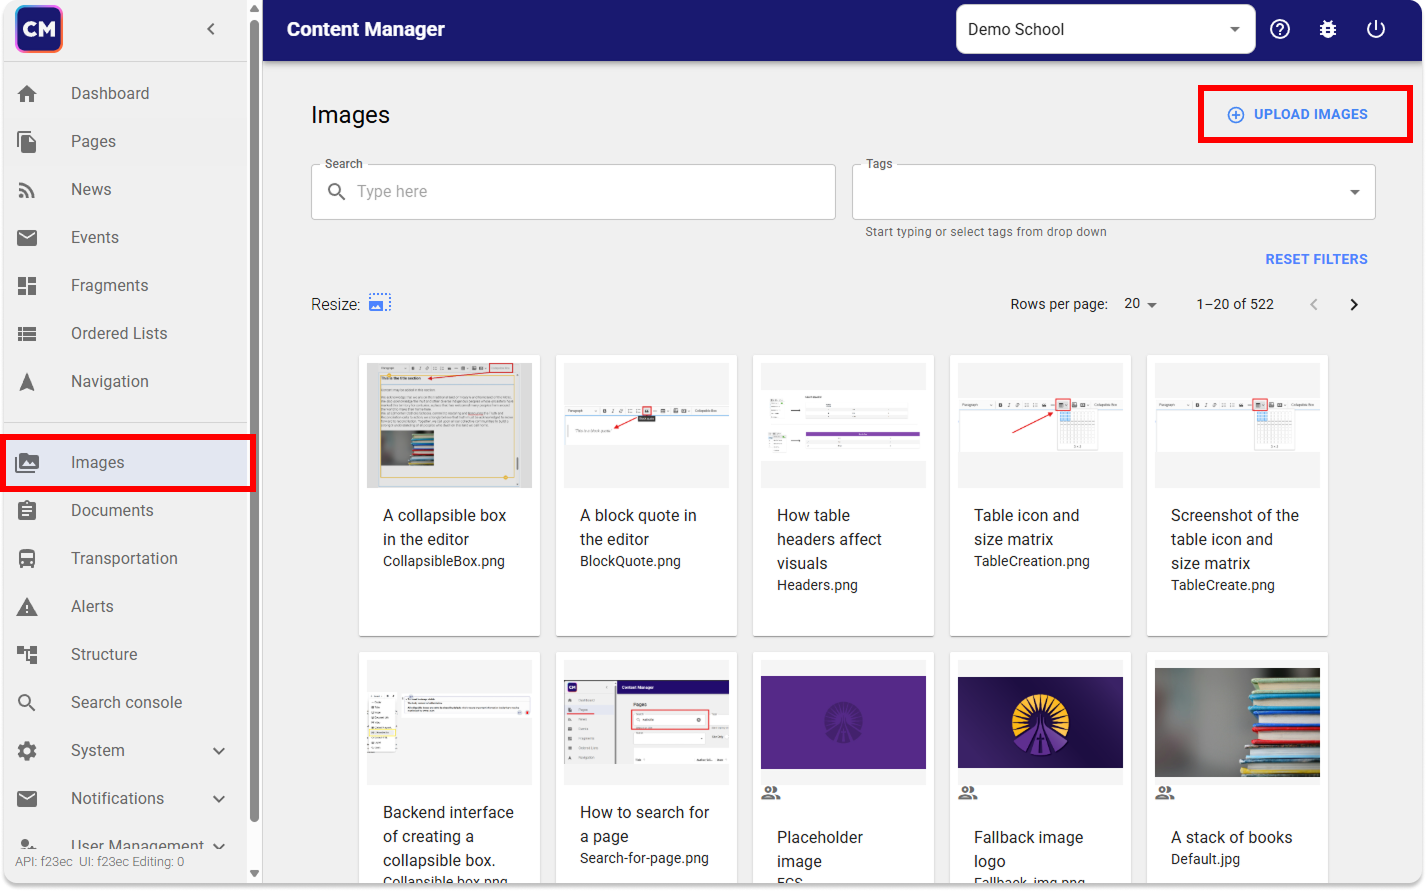The height and width of the screenshot is (891, 1426).
Task: Open Documents in the sidebar
Action: click(x=112, y=511)
